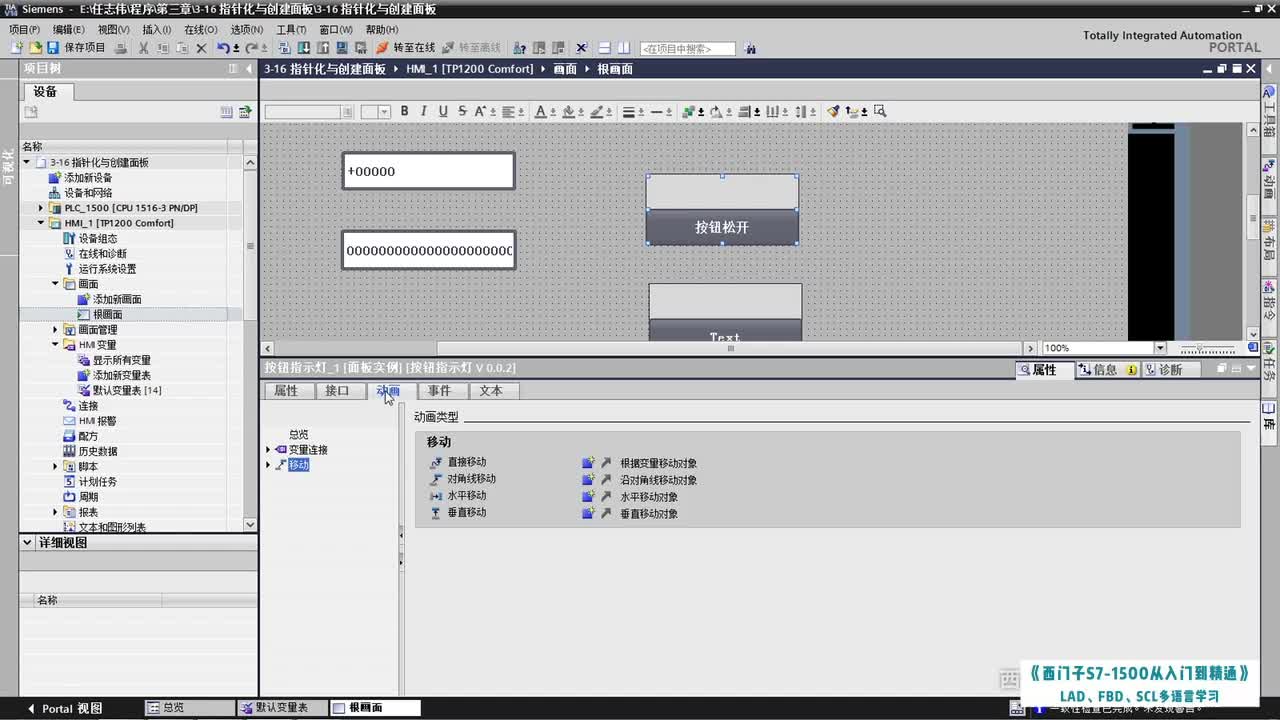The height and width of the screenshot is (720, 1280).
Task: Select 历史数据 tree item
Action: pos(98,451)
